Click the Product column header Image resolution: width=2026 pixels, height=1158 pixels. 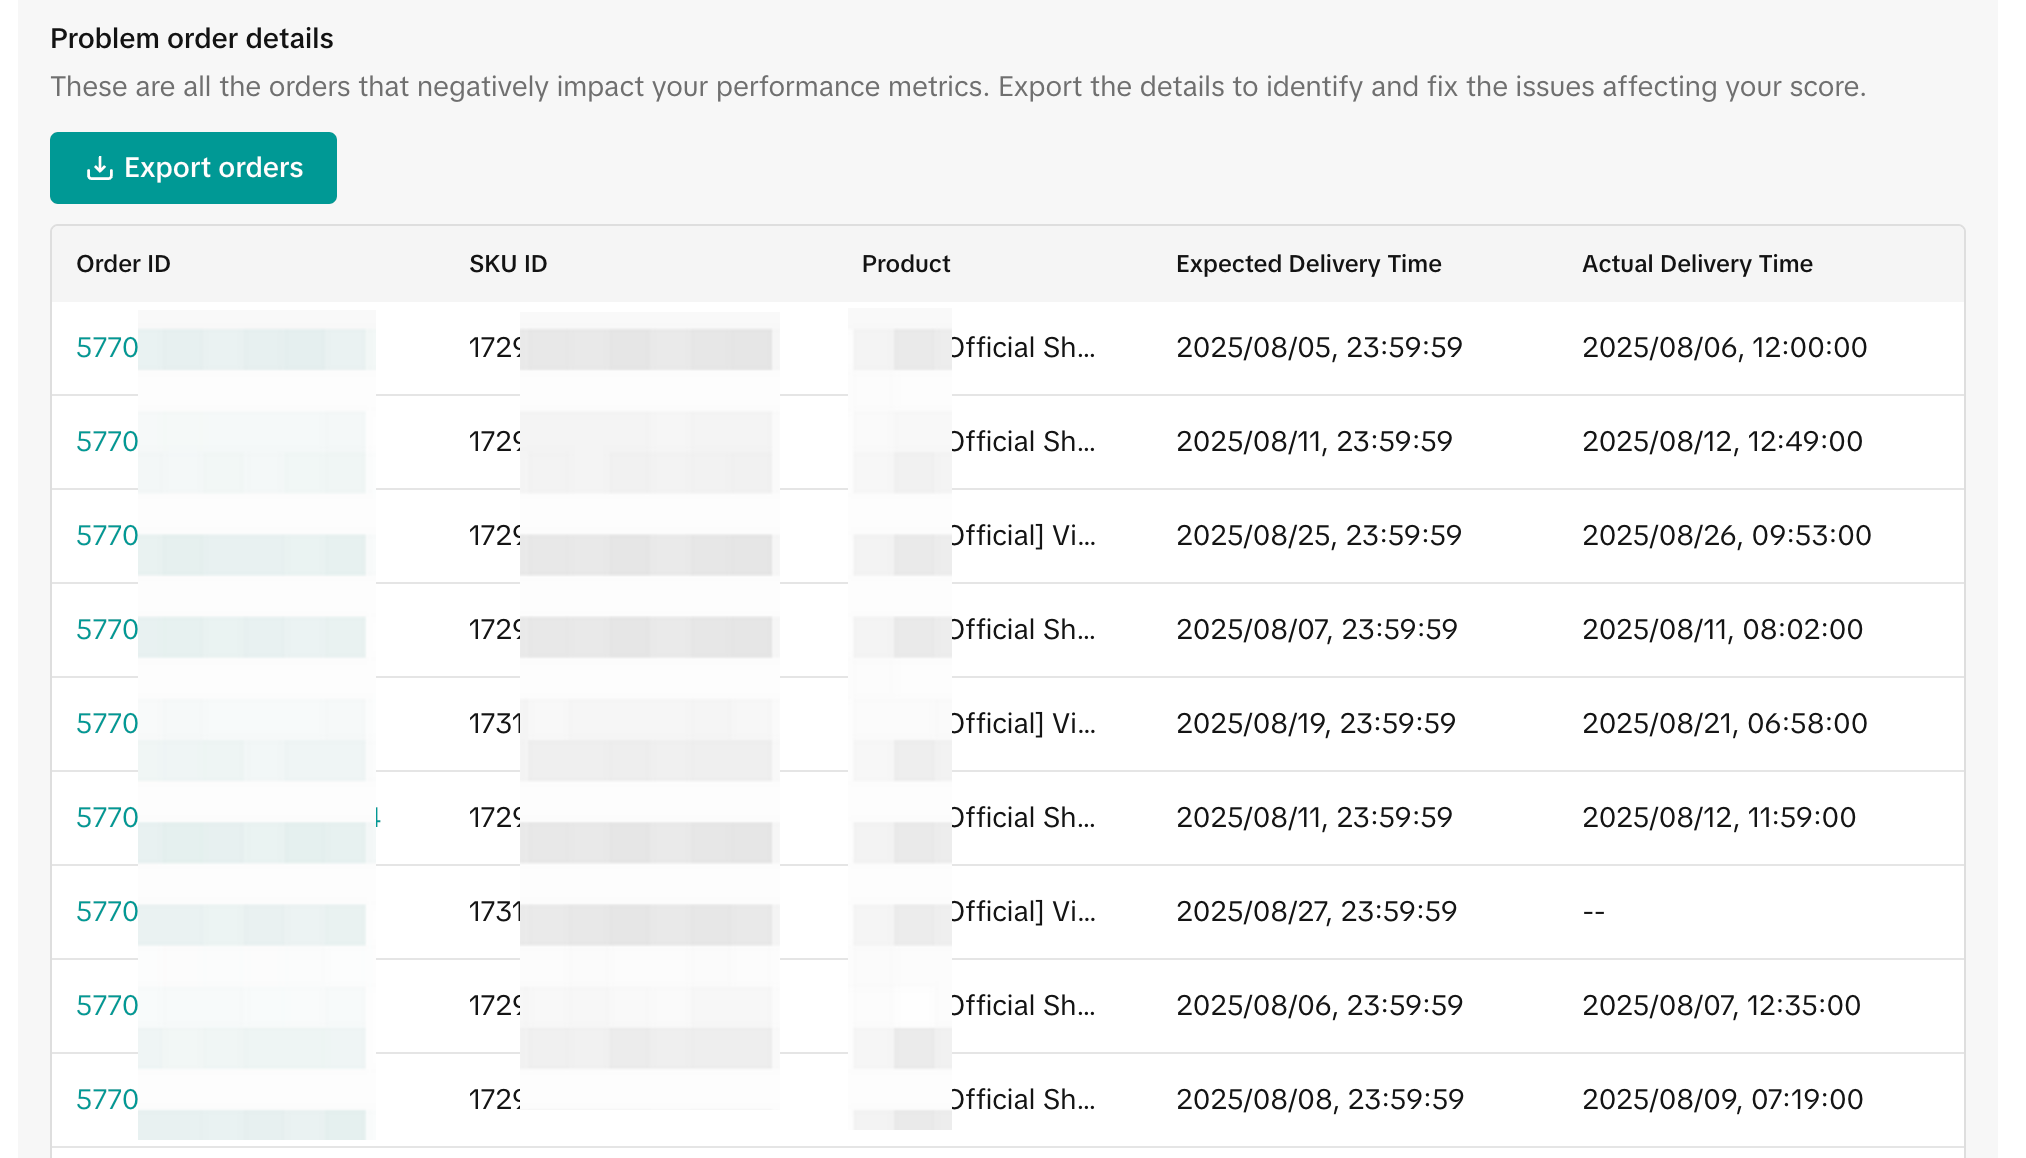coord(905,264)
